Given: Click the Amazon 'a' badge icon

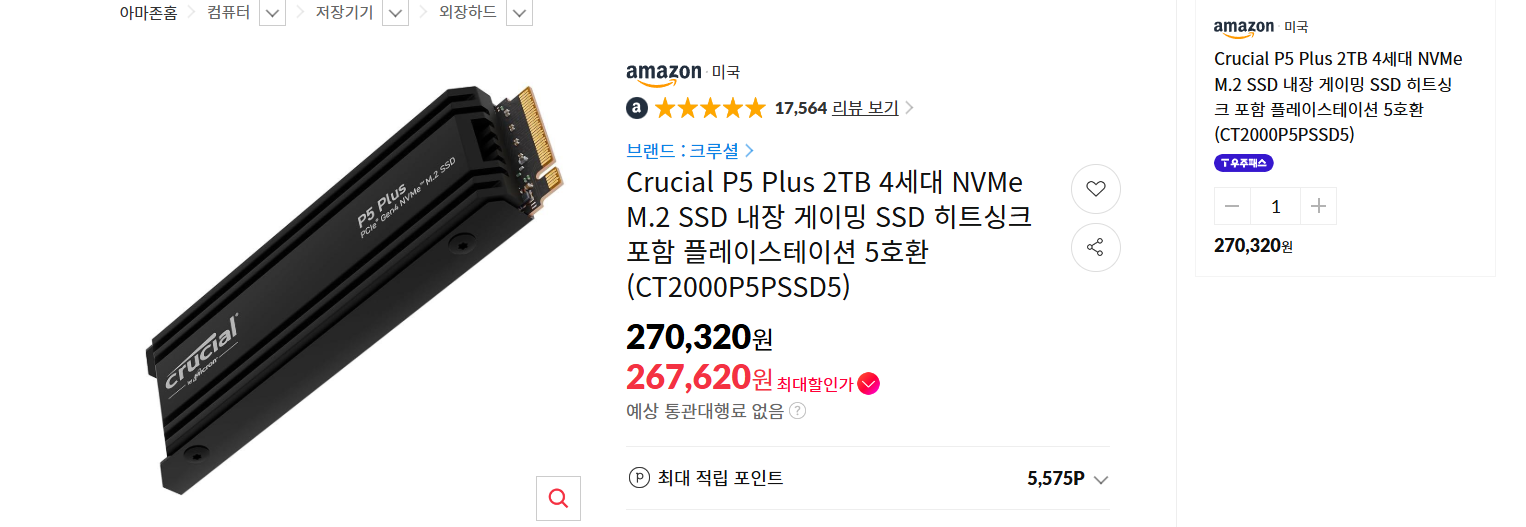Looking at the screenshot, I should 637,108.
